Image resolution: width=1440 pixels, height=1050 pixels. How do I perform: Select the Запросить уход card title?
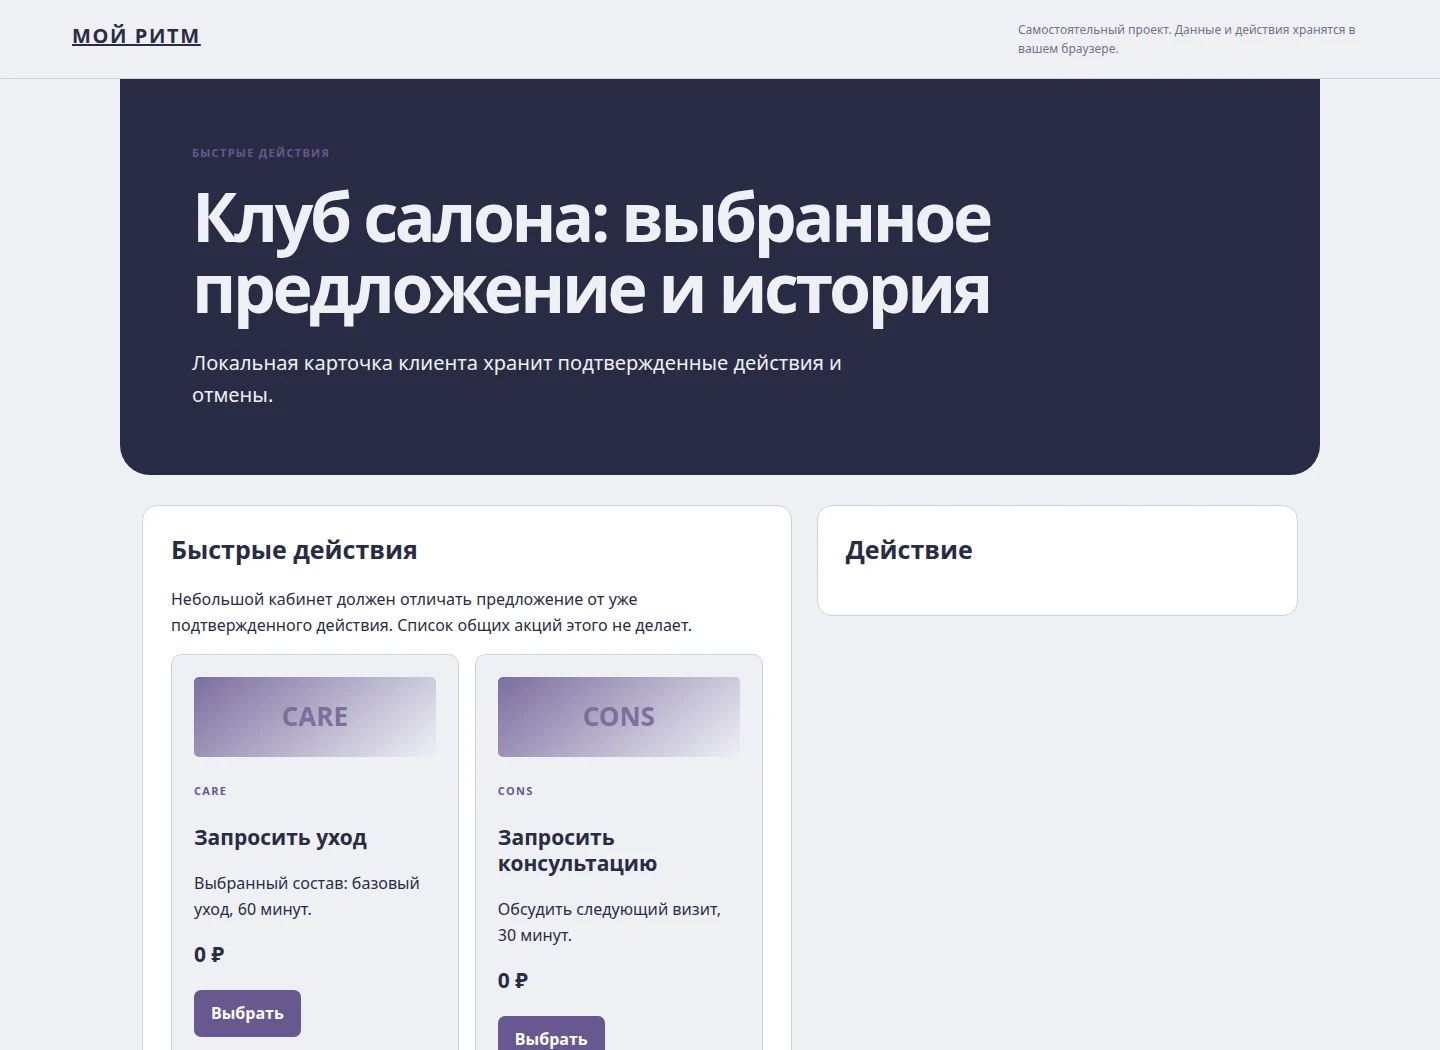tap(280, 838)
